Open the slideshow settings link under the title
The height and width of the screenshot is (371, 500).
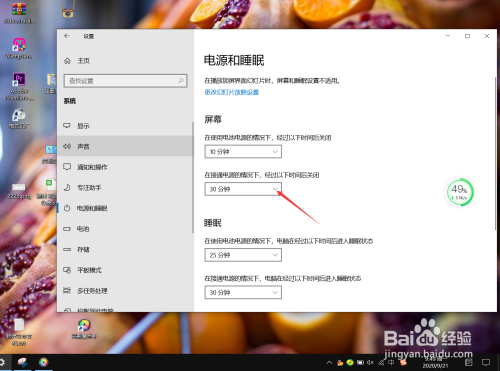[232, 92]
